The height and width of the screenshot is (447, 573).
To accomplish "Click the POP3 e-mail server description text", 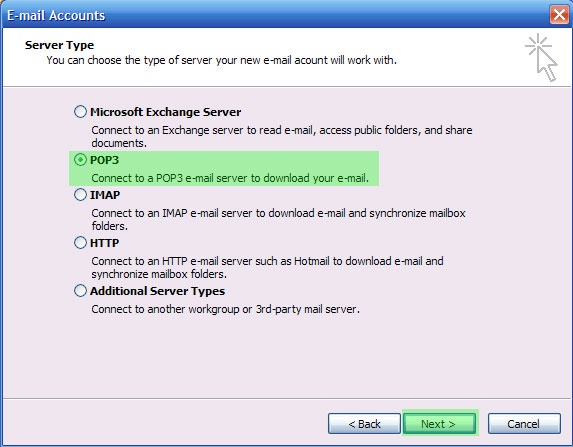I will 230,178.
